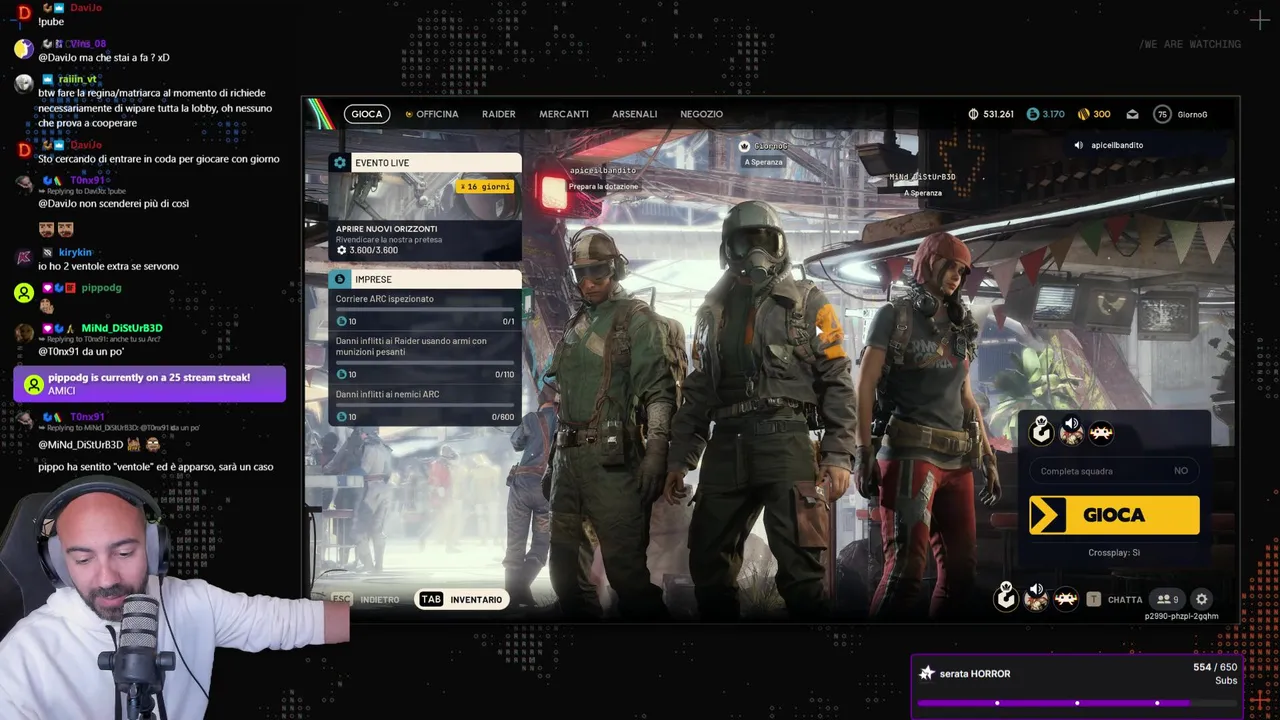Screen dimensions: 1280x720
Task: Open the GiornoG profile name in top bar
Action: coord(1192,114)
